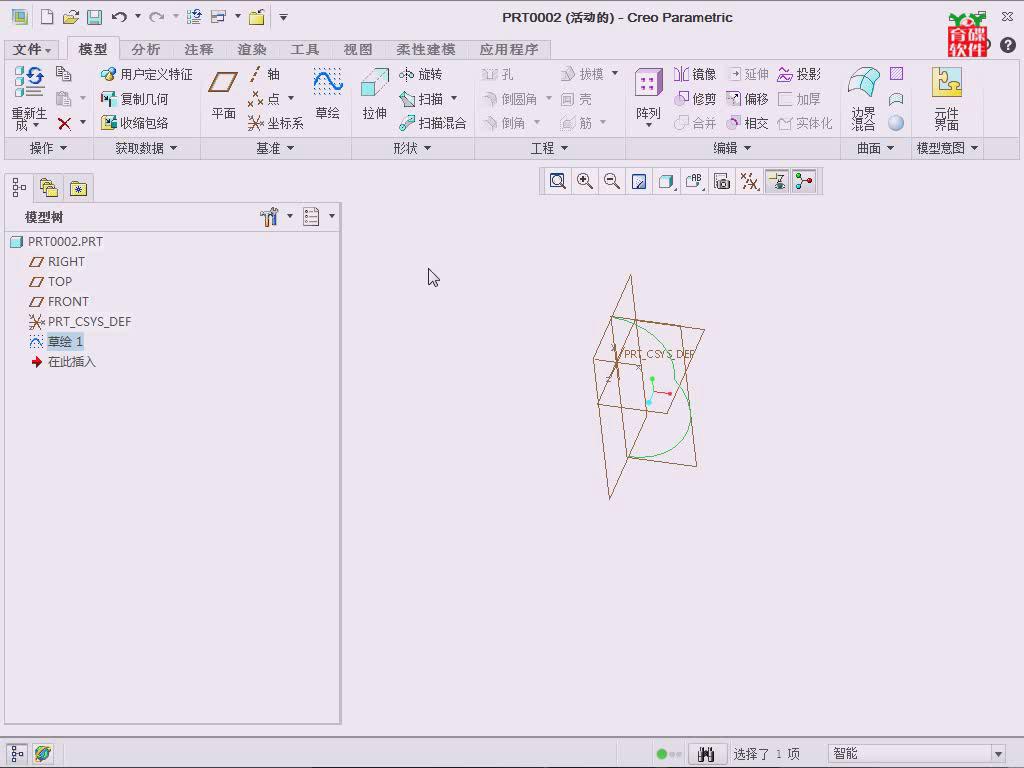Expand the Datum (基准) group
1024x768 pixels.
pyautogui.click(x=275, y=148)
